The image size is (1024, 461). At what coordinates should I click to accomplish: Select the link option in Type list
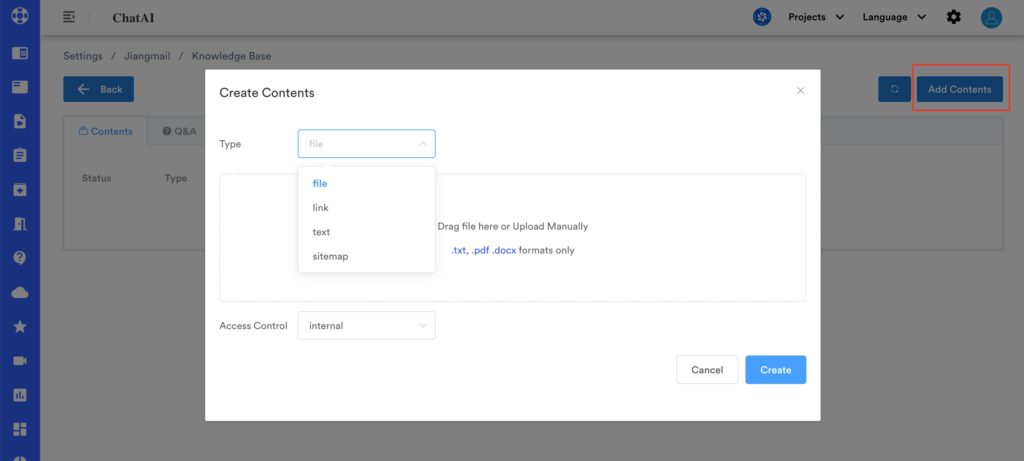(x=366, y=208)
